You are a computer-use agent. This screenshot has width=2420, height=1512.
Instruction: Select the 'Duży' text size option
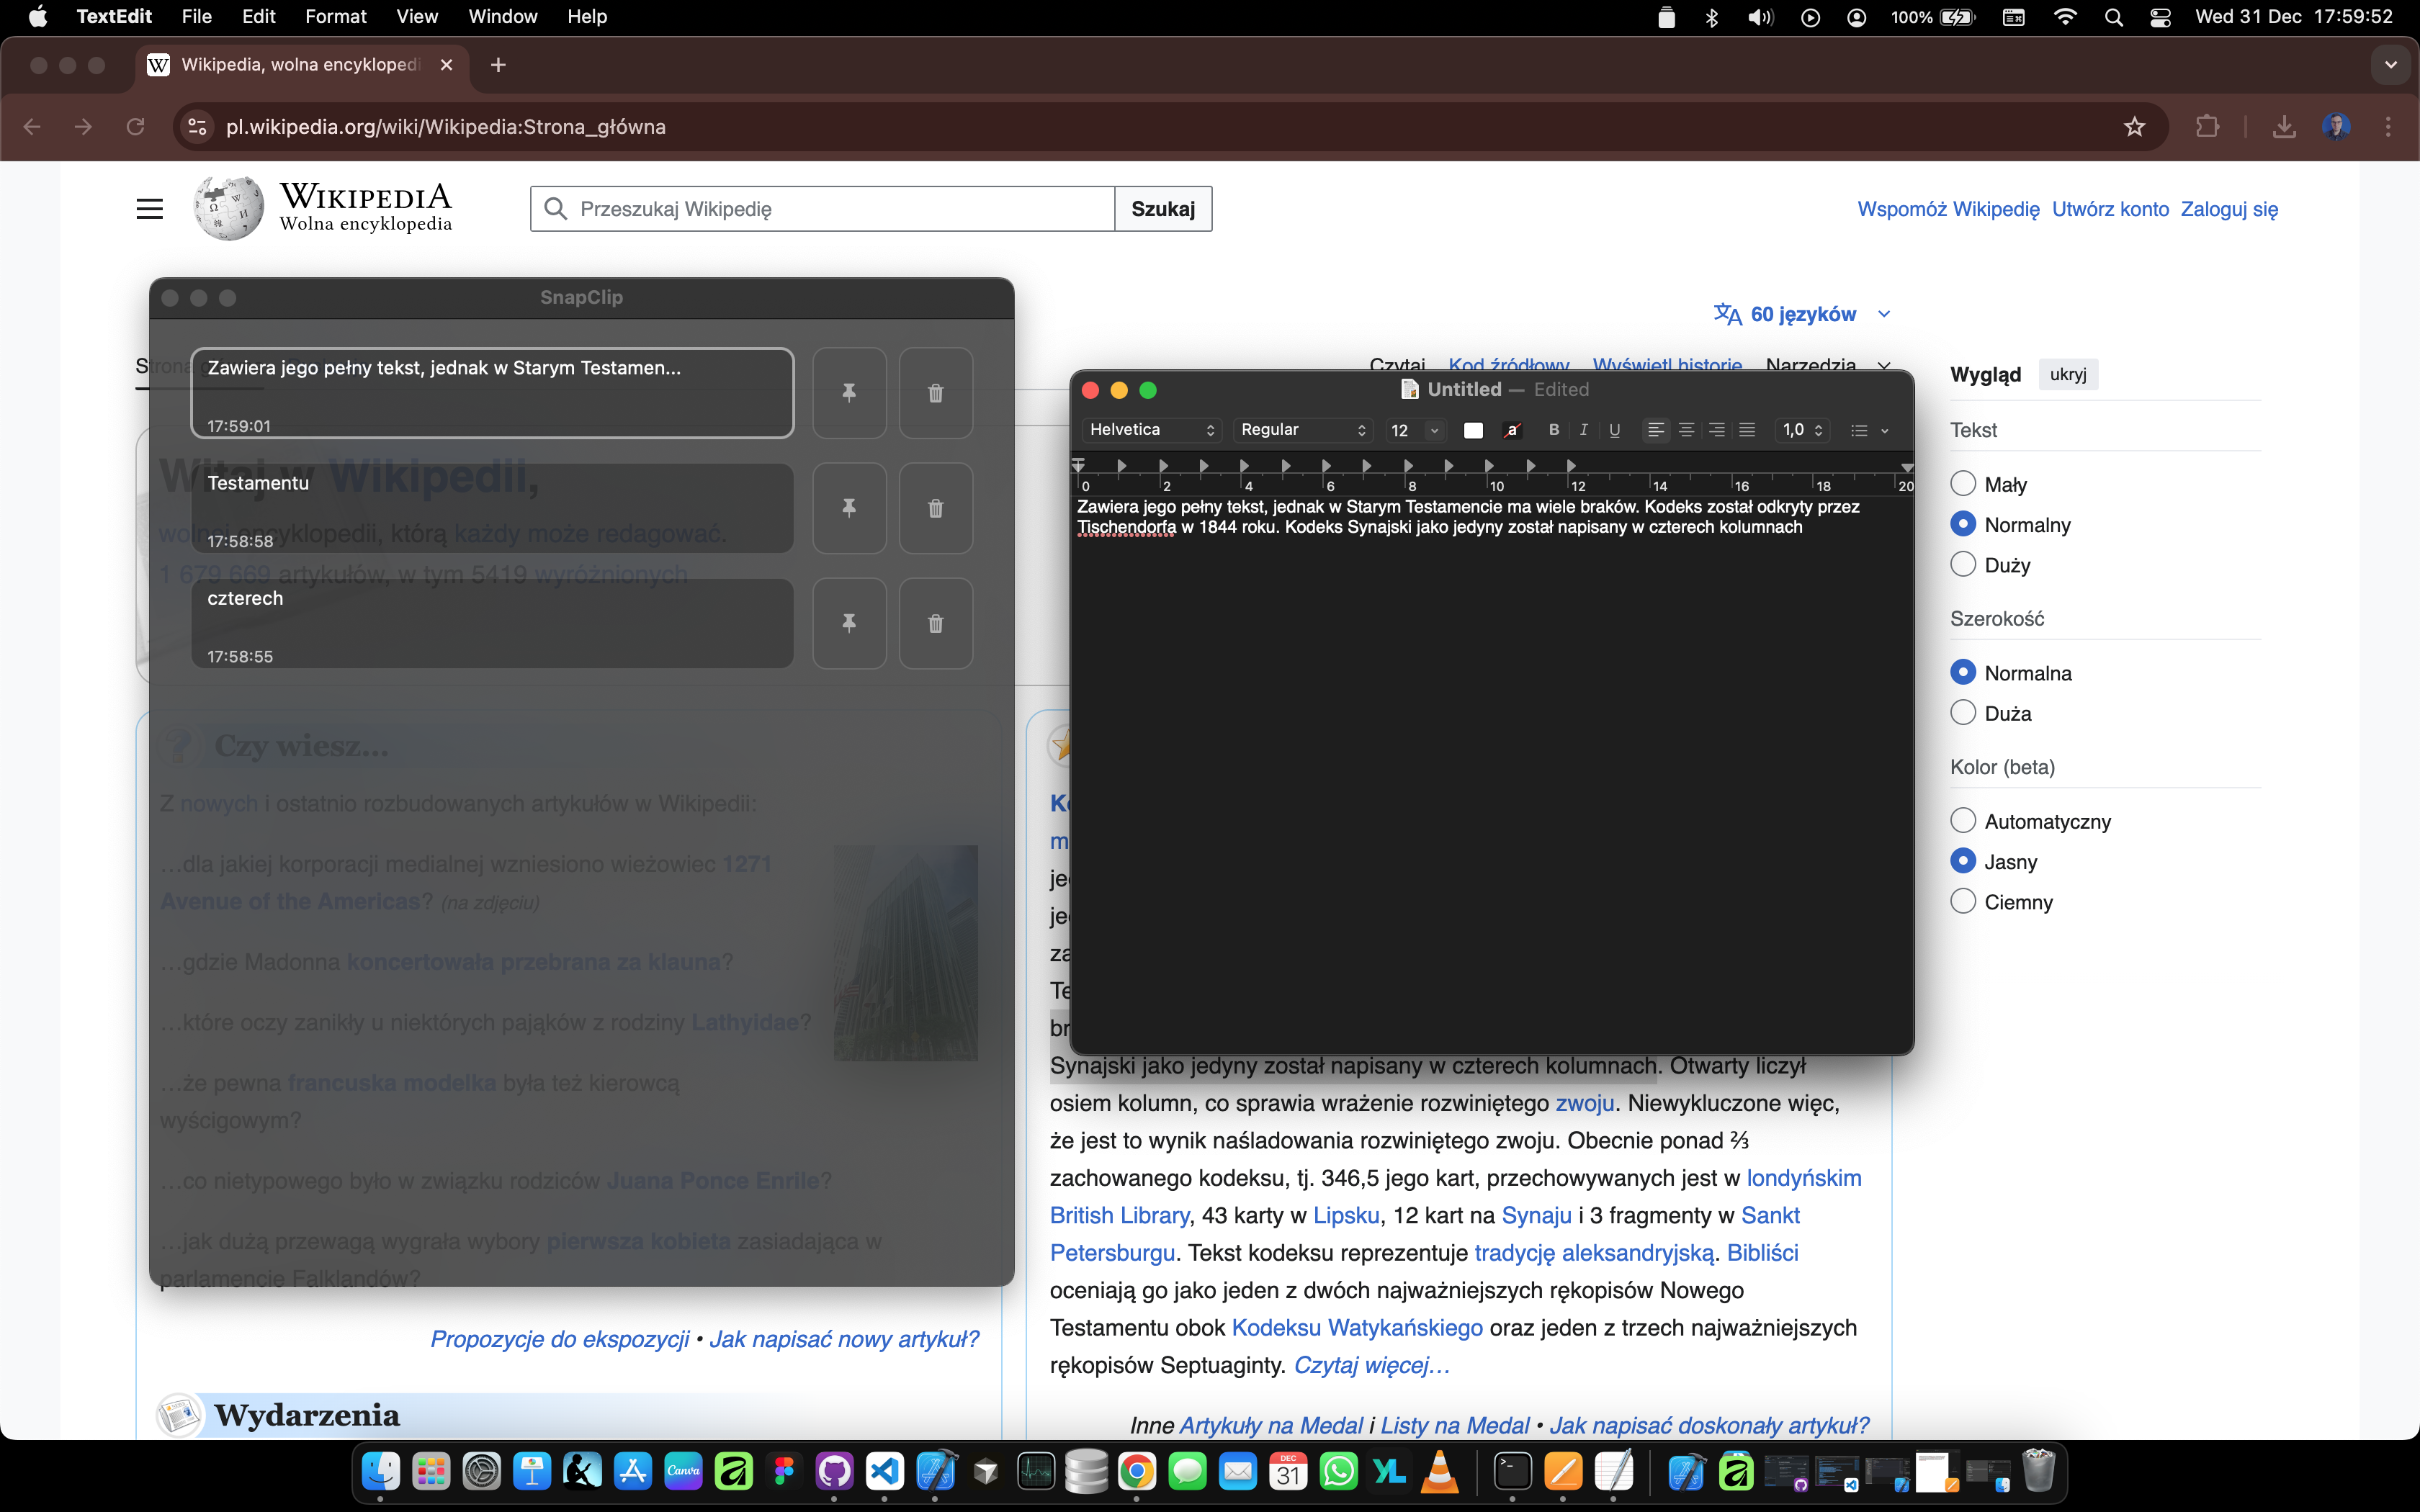[x=1963, y=565]
